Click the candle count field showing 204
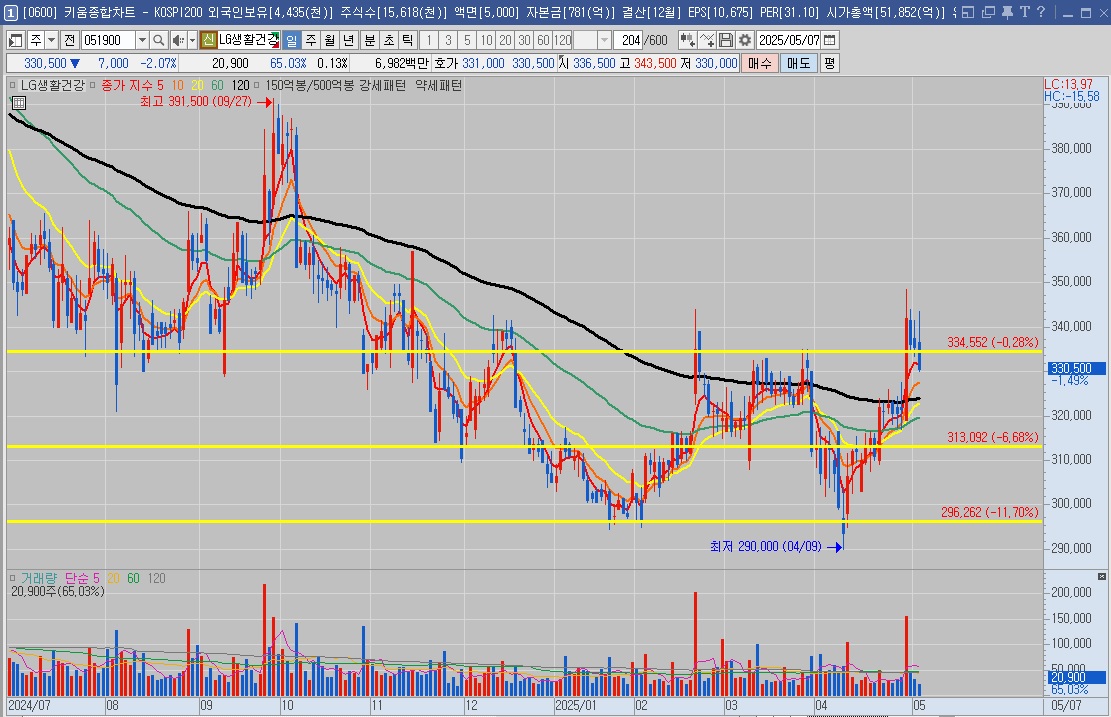Image resolution: width=1111 pixels, height=717 pixels. click(x=628, y=40)
